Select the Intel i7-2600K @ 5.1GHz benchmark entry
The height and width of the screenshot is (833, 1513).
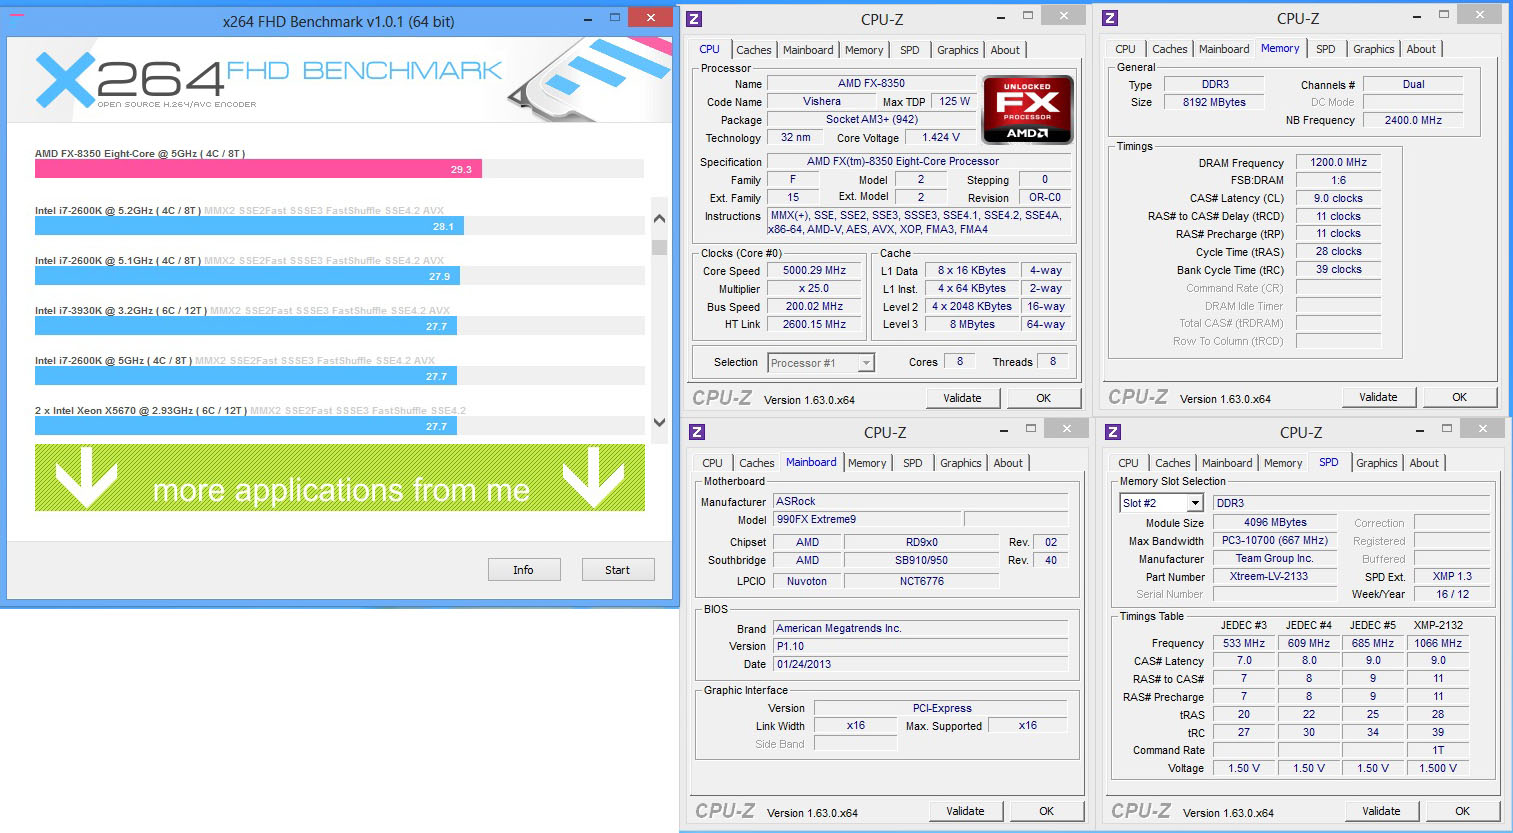click(339, 269)
